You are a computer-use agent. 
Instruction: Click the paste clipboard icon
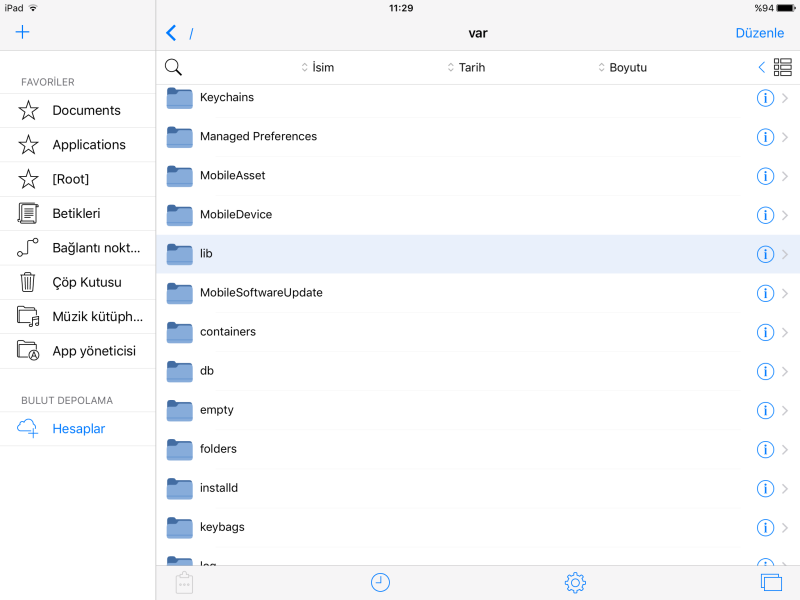point(184,582)
